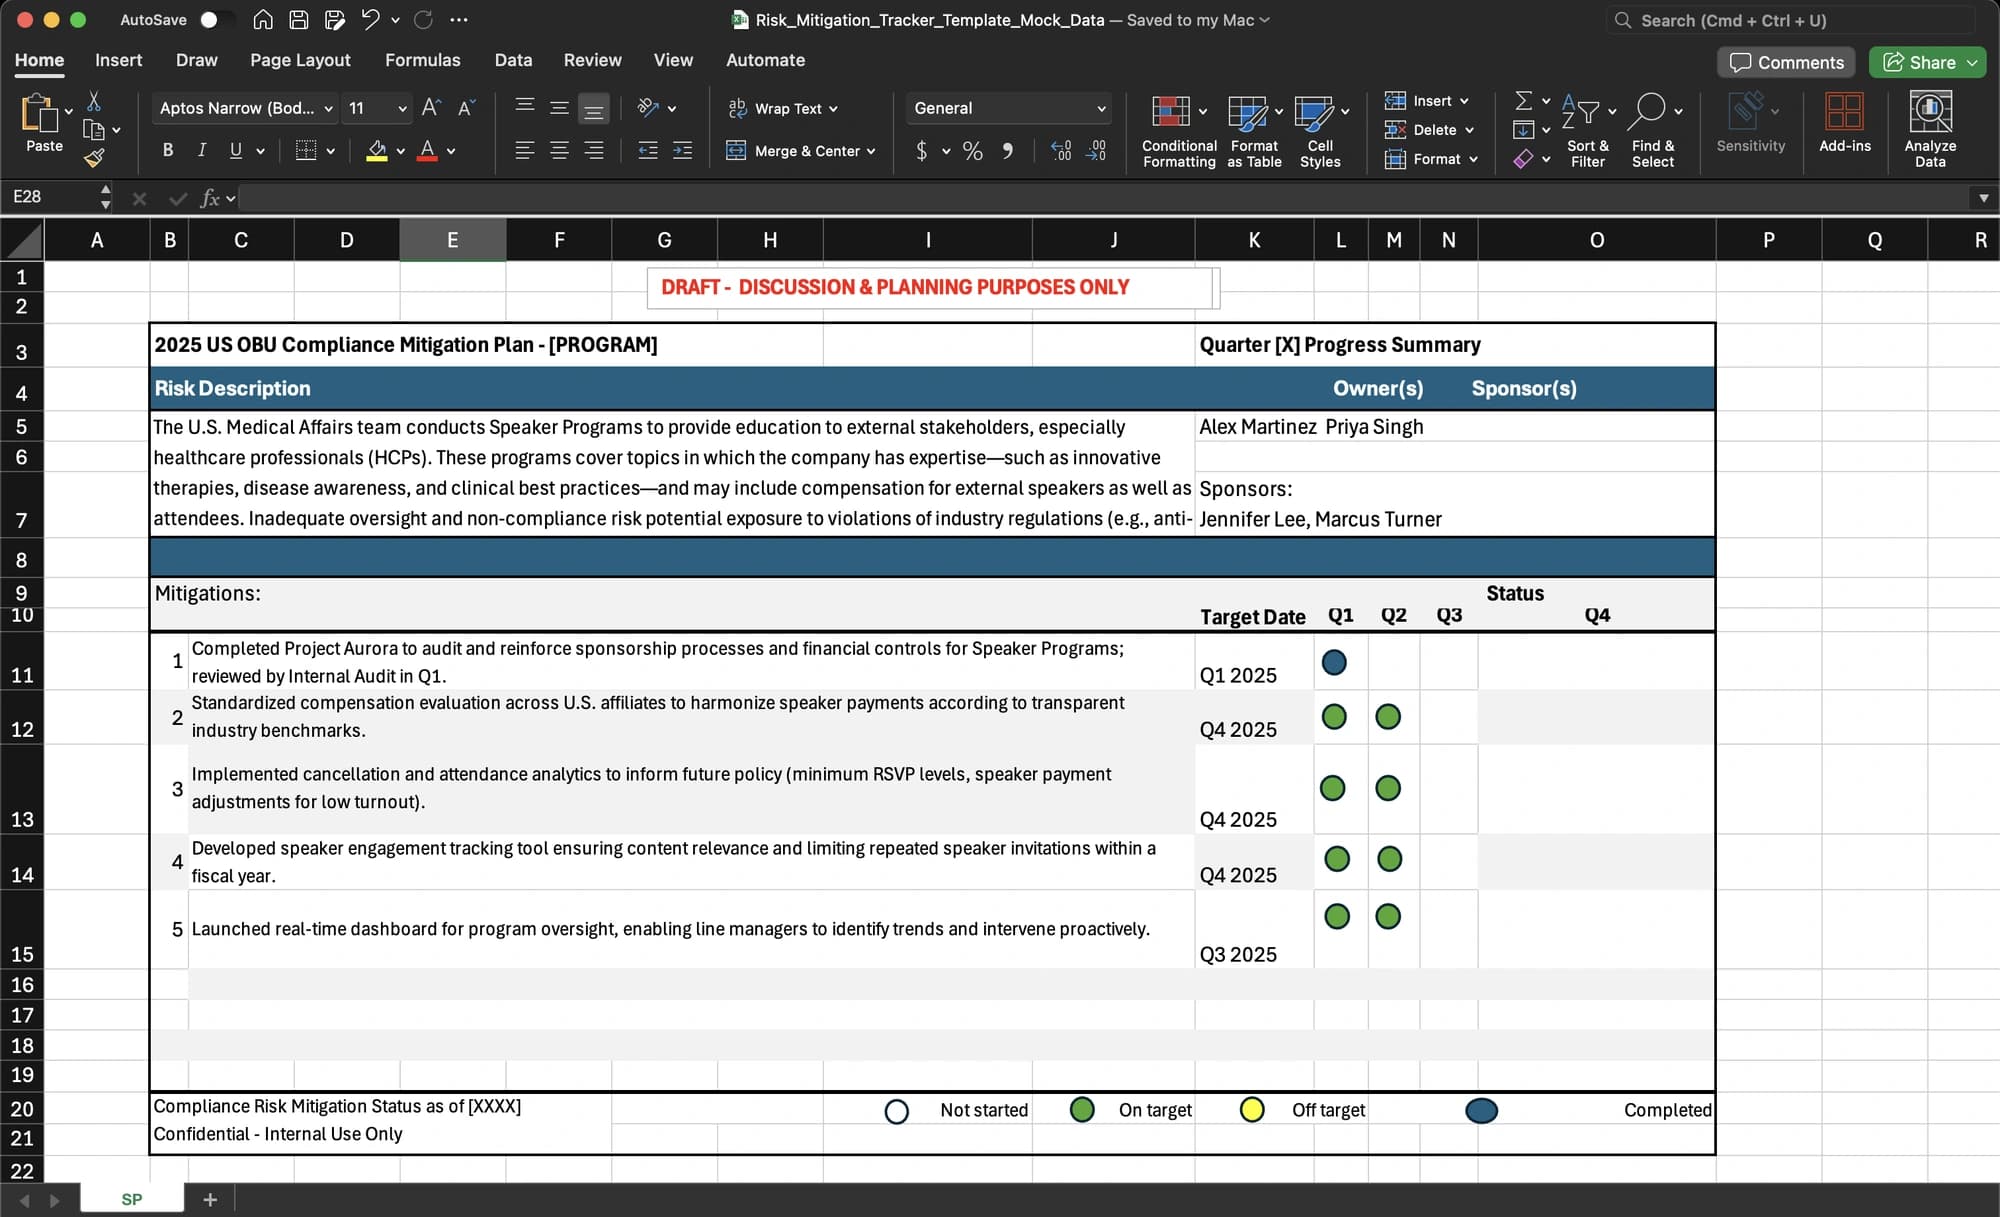
Task: Click the Undo arrow icon
Action: 371,19
